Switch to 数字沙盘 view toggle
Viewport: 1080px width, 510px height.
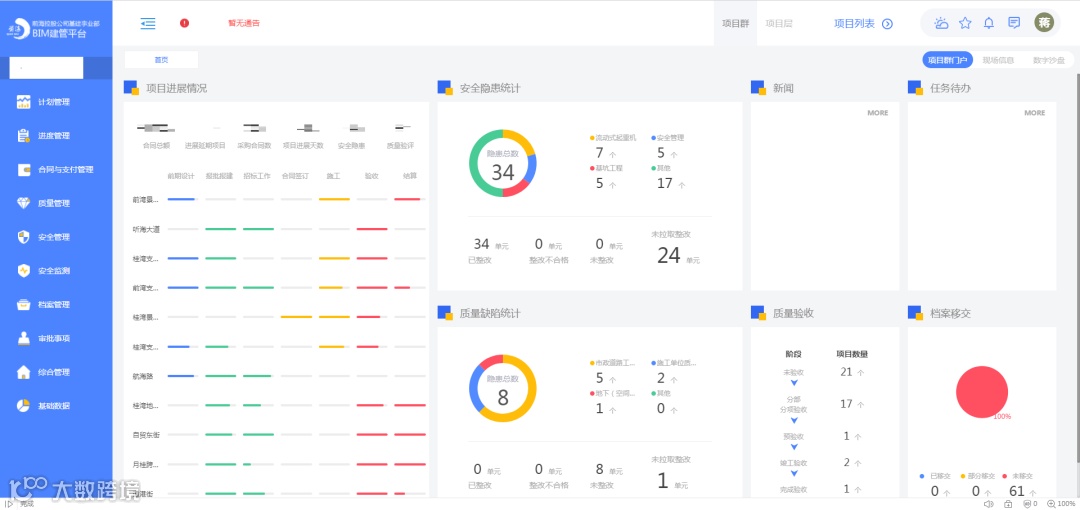(x=1048, y=60)
